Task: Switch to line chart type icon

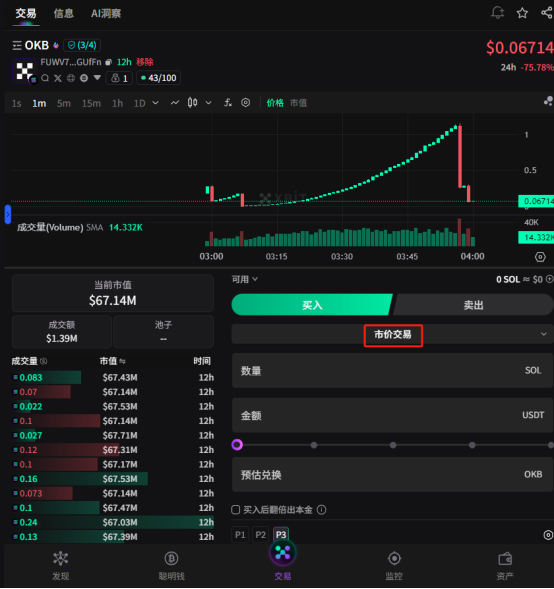Action: pyautogui.click(x=175, y=103)
